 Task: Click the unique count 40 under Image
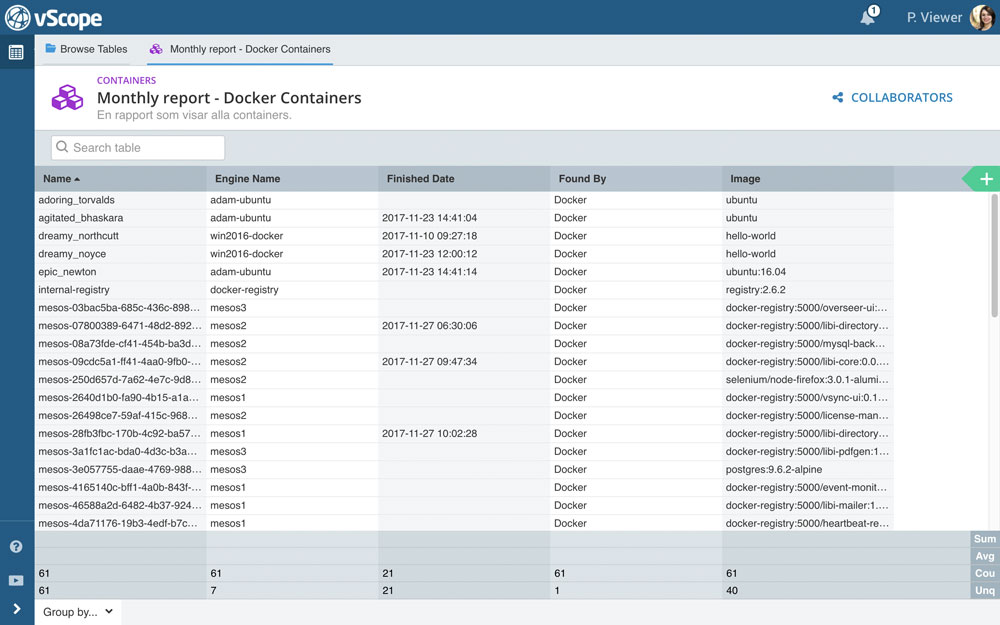click(732, 591)
